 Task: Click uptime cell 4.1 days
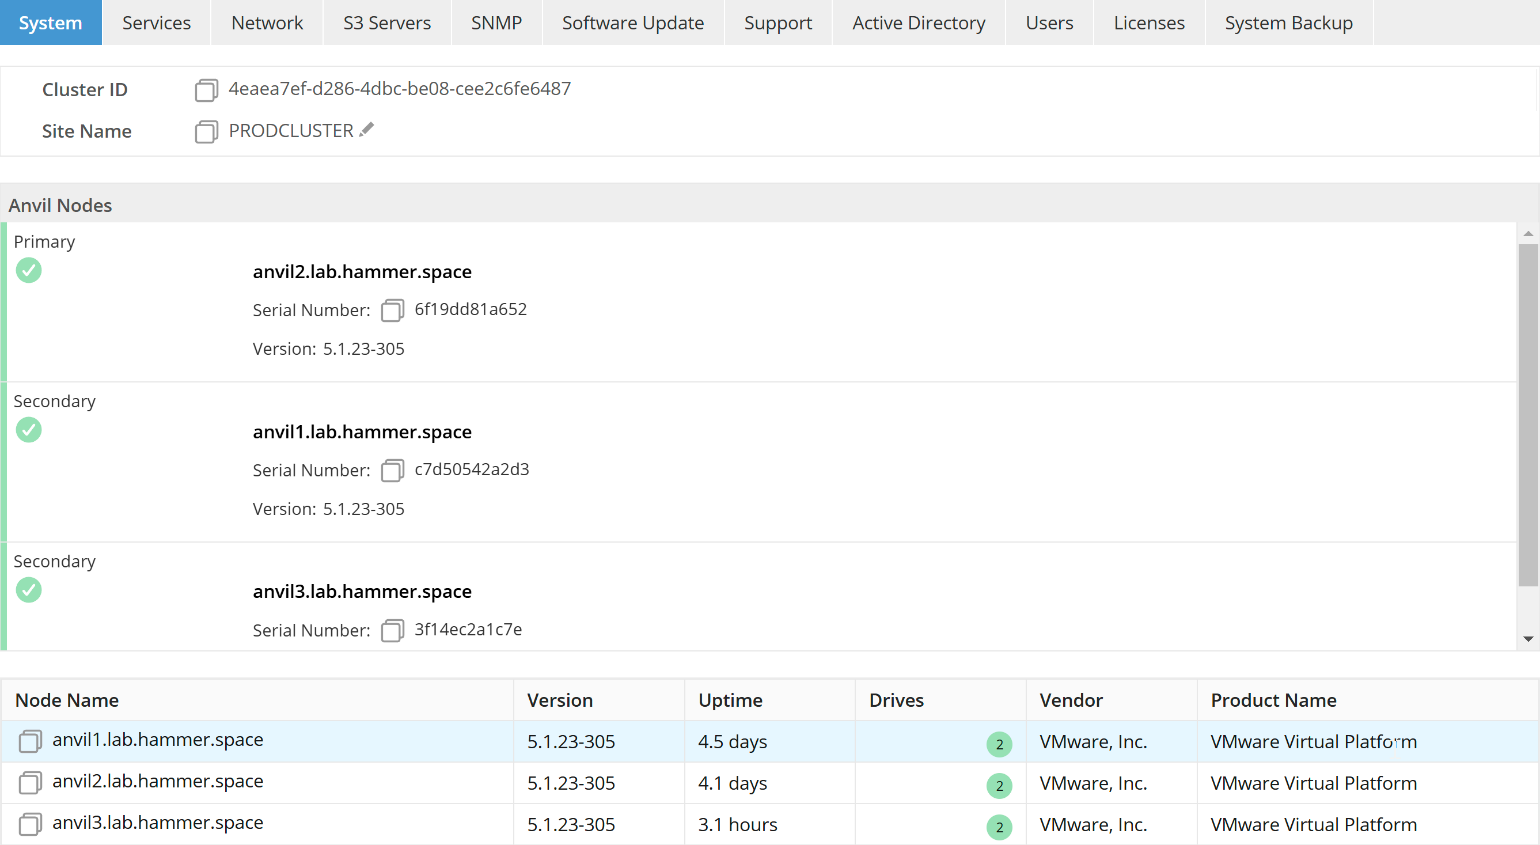click(733, 783)
